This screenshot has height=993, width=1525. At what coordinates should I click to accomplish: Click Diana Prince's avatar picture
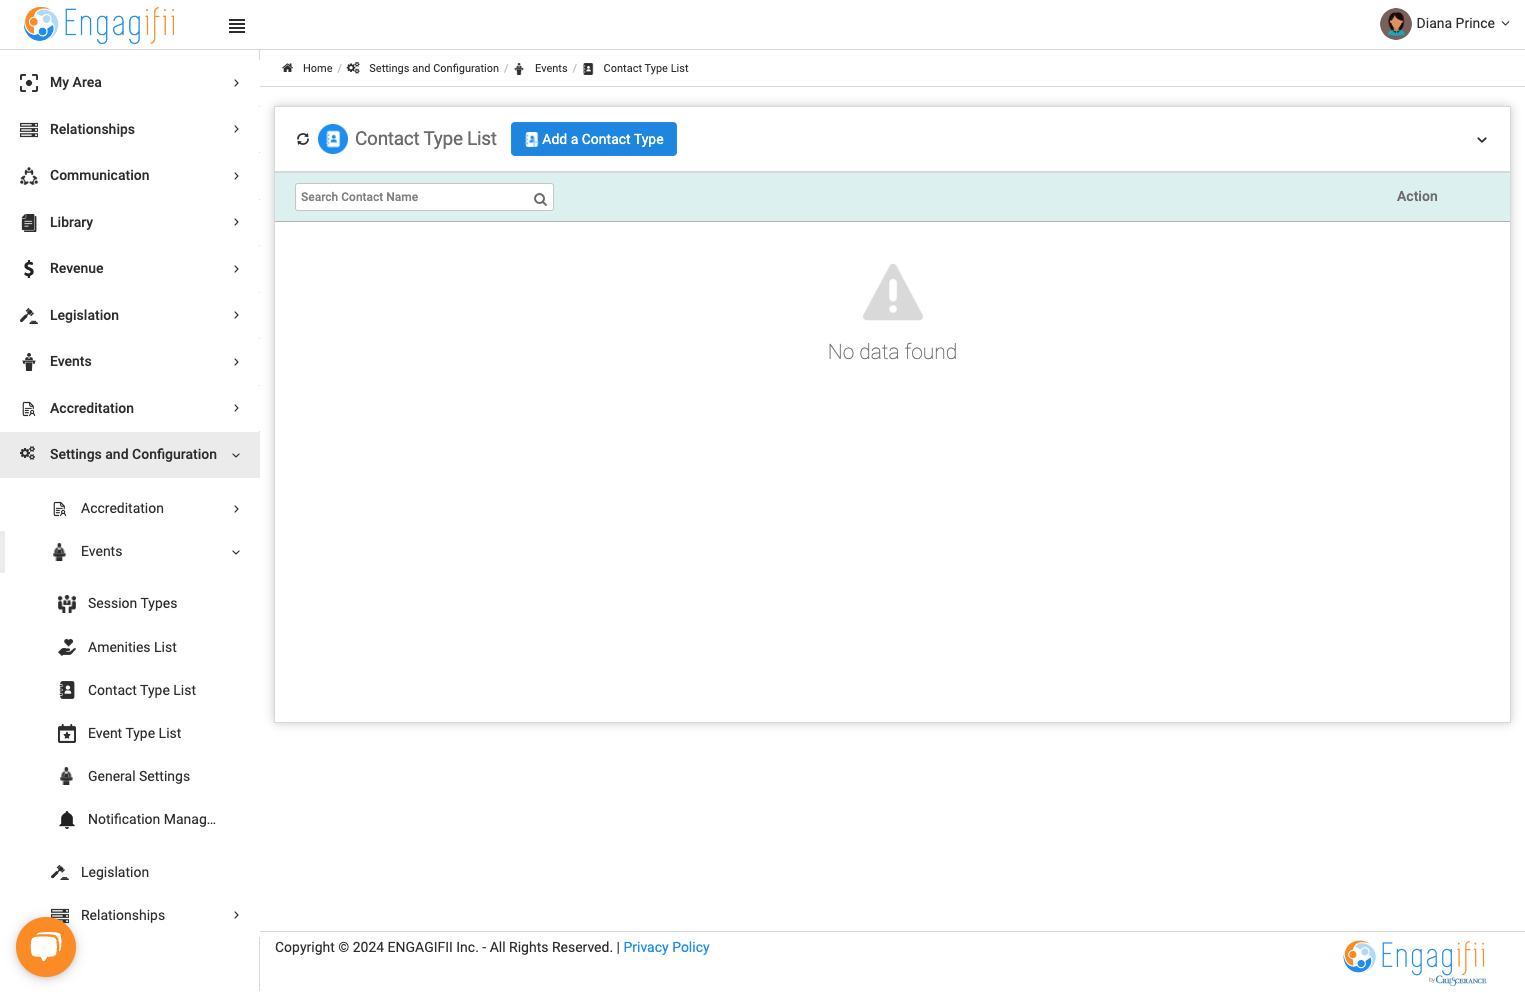click(x=1395, y=23)
